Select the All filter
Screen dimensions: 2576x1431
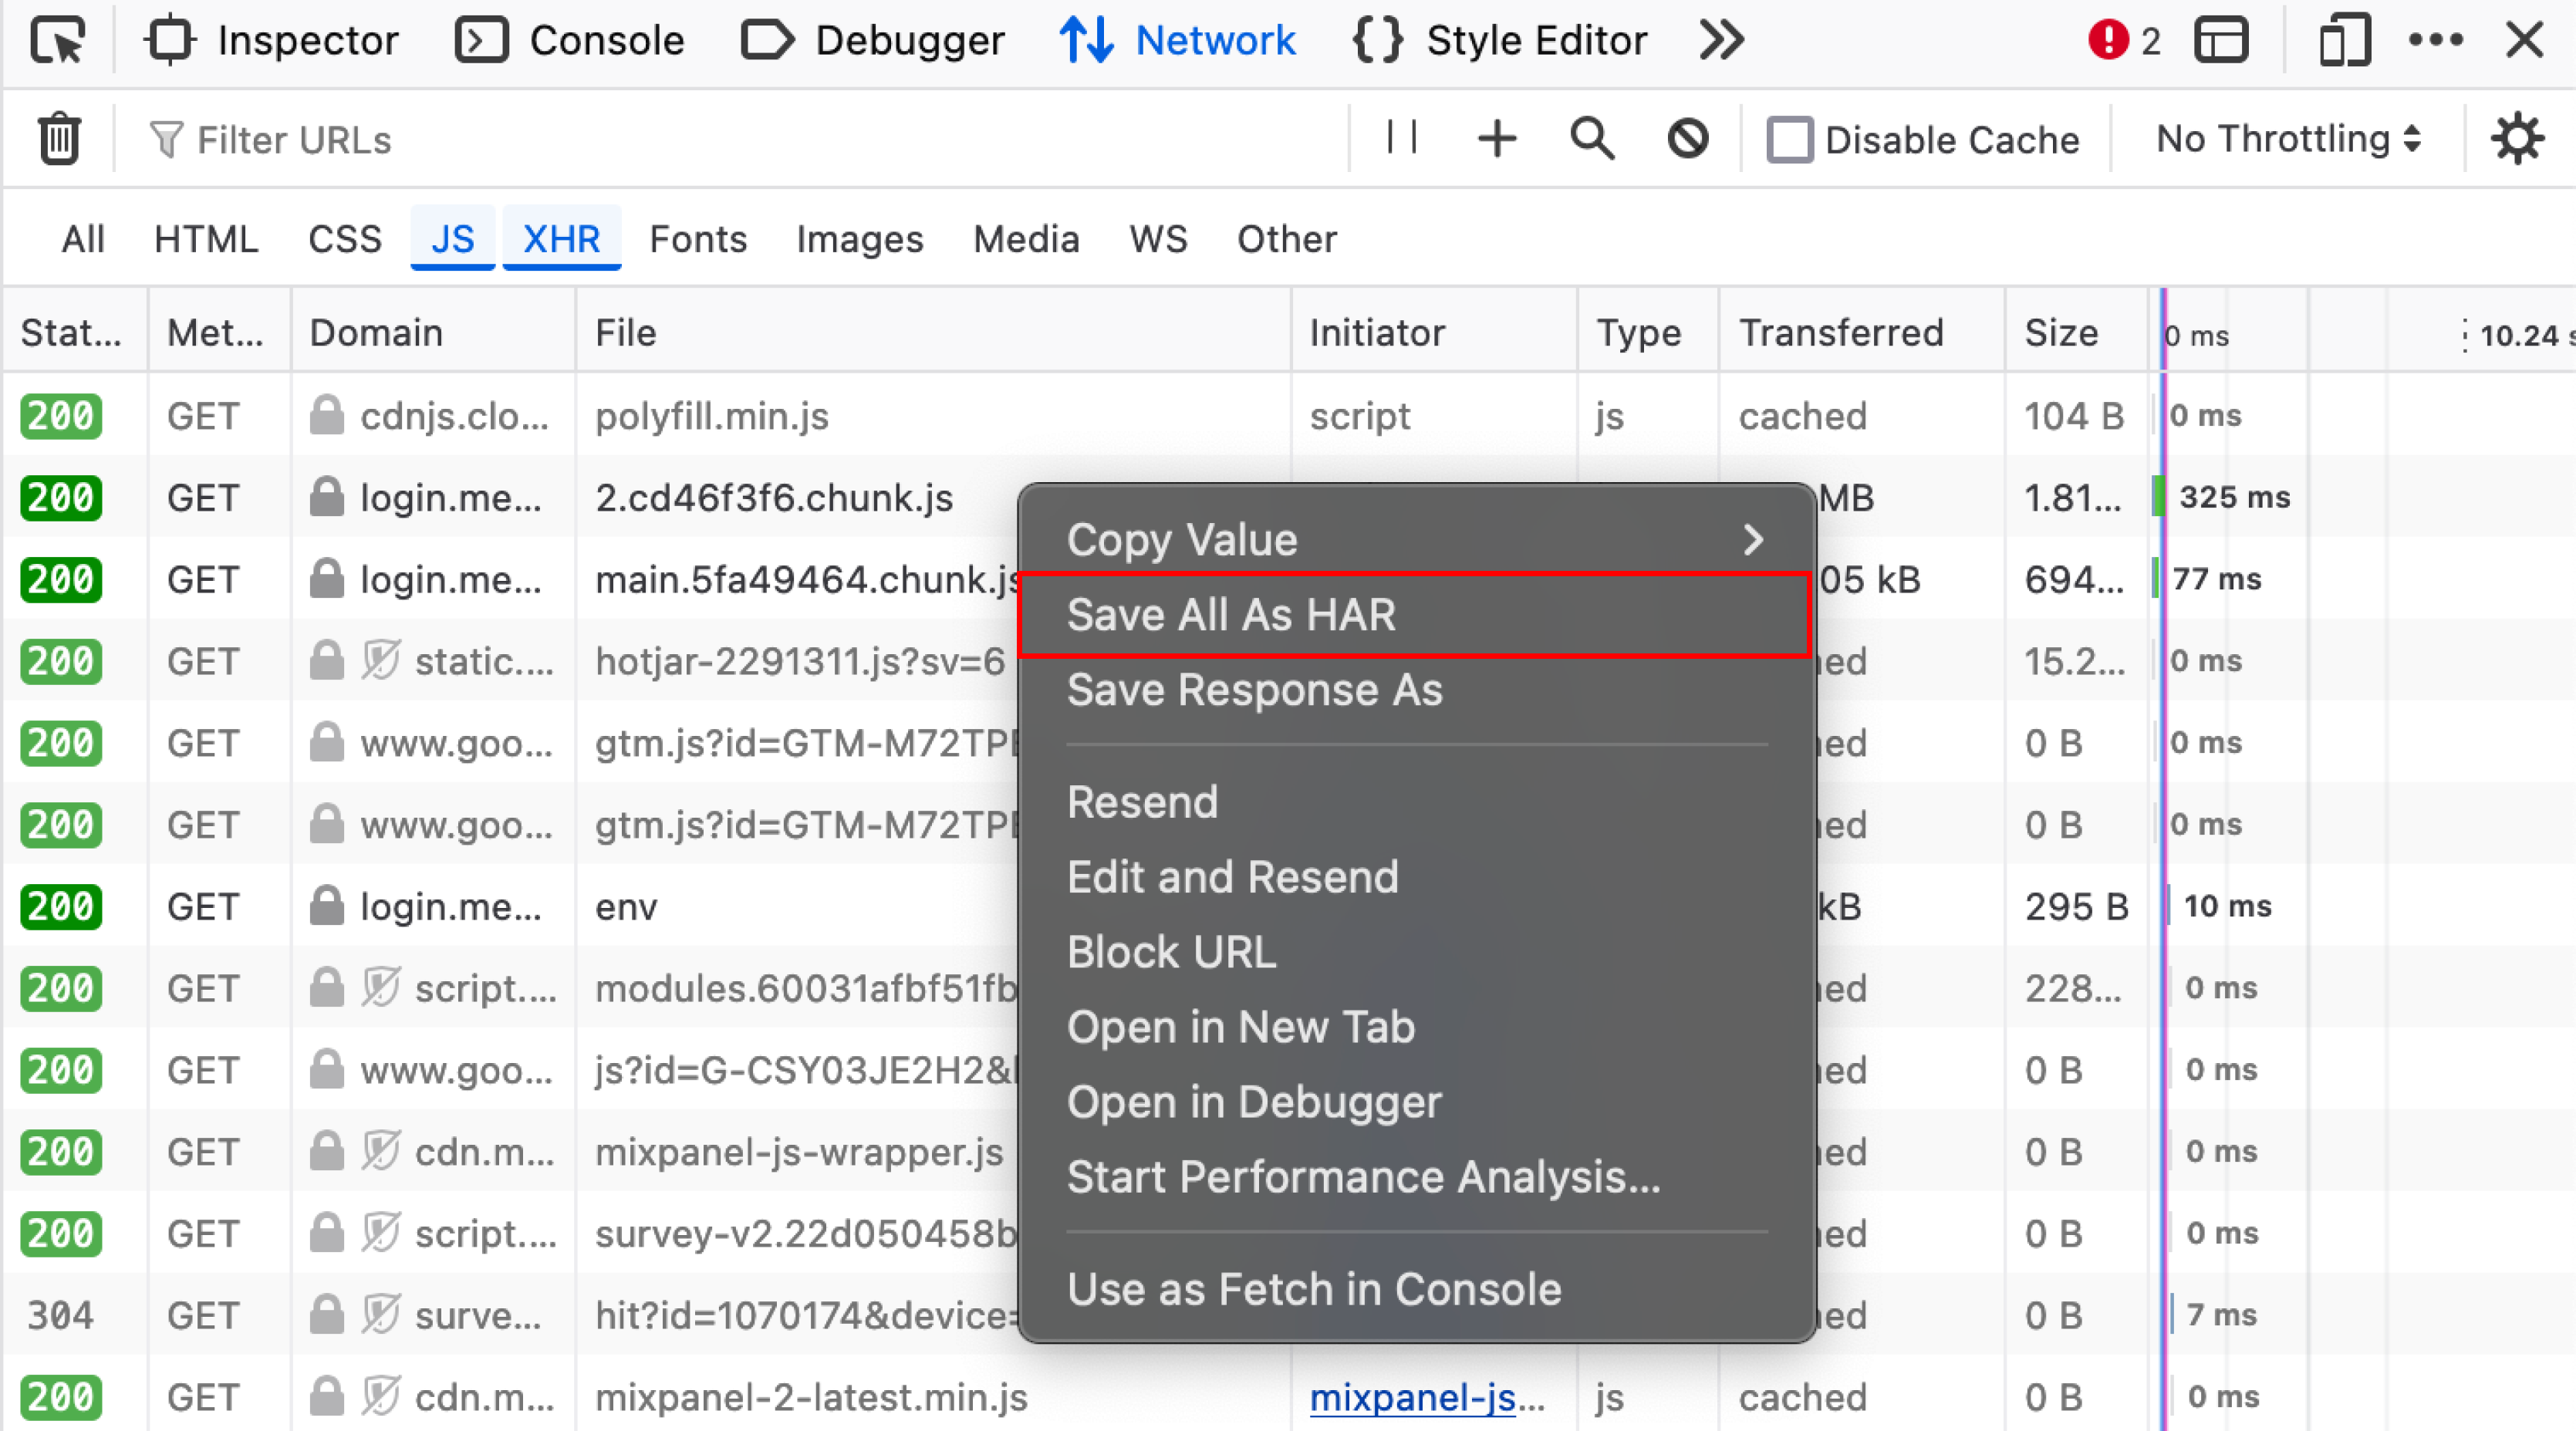83,240
